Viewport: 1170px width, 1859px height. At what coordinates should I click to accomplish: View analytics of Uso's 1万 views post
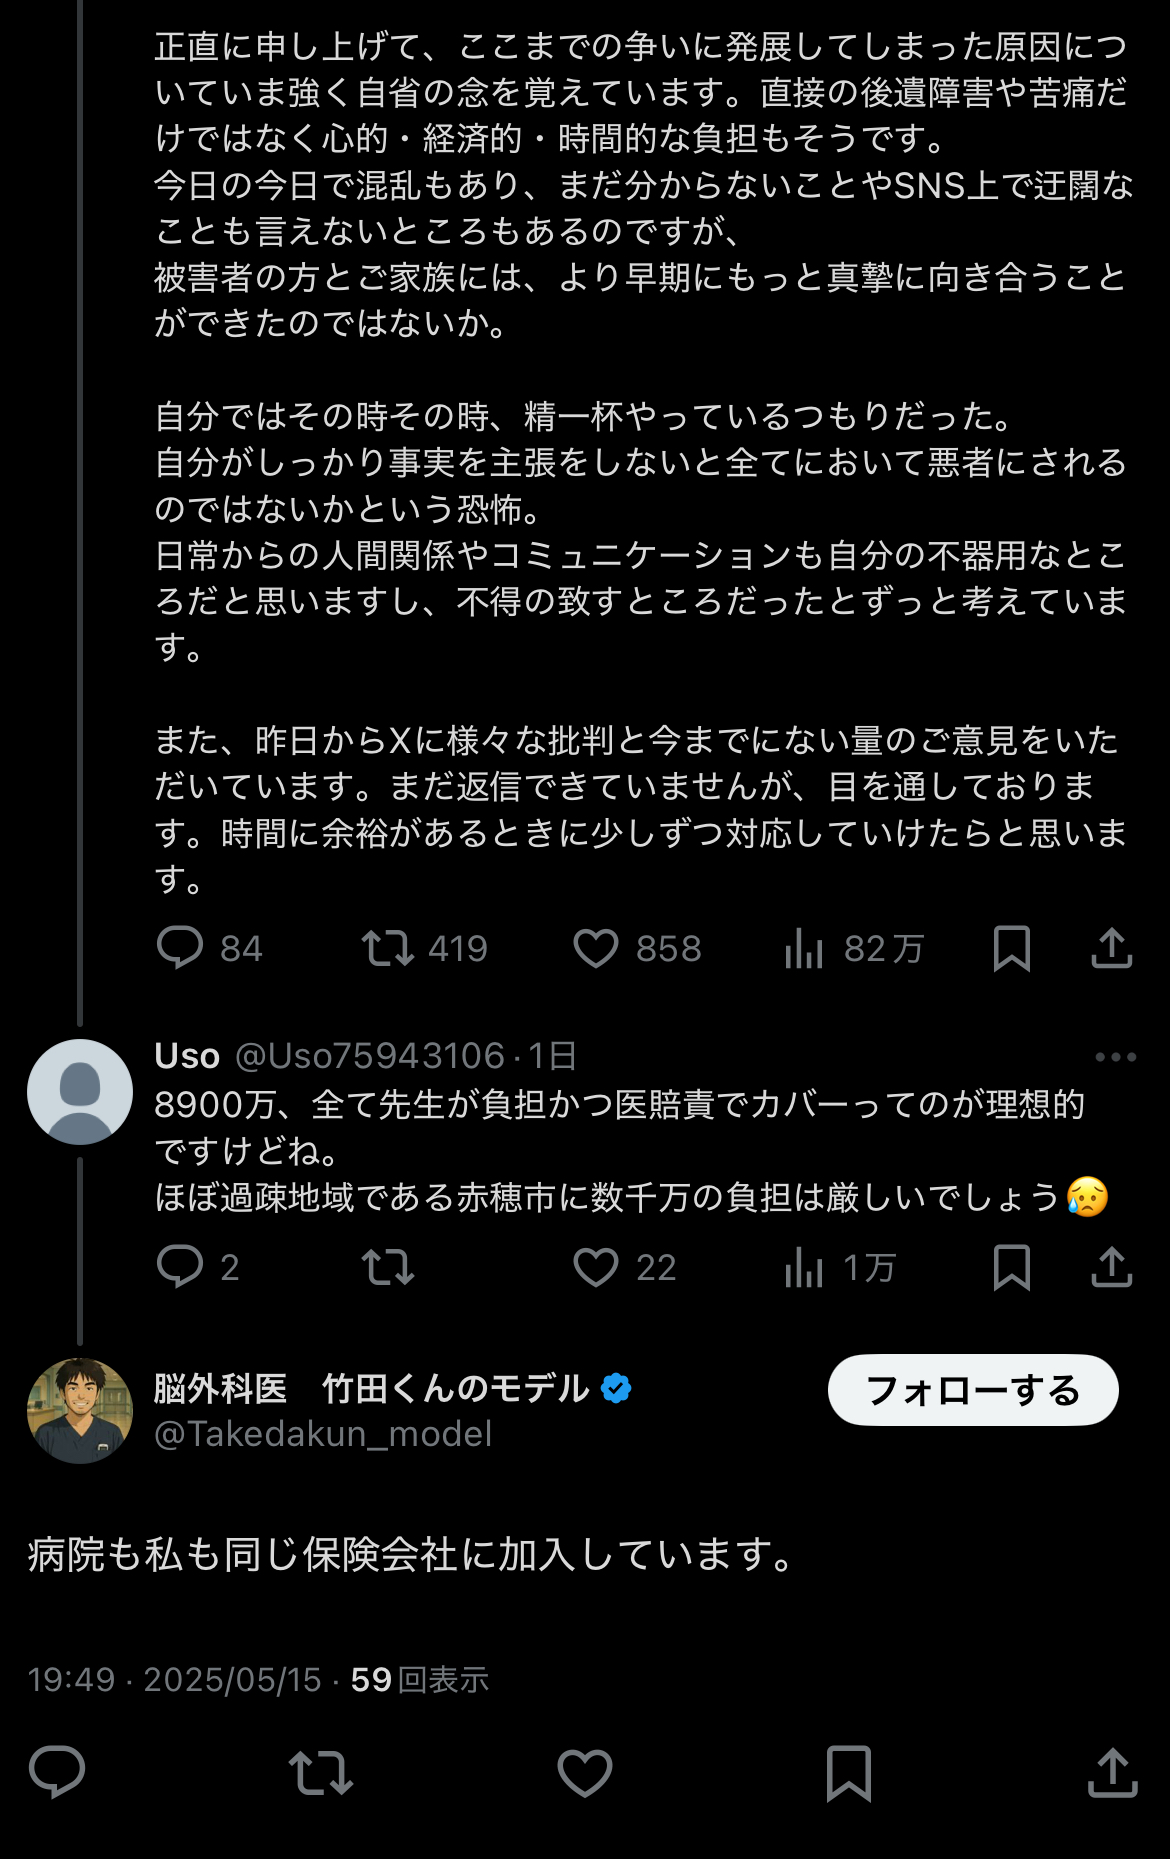(x=804, y=1267)
